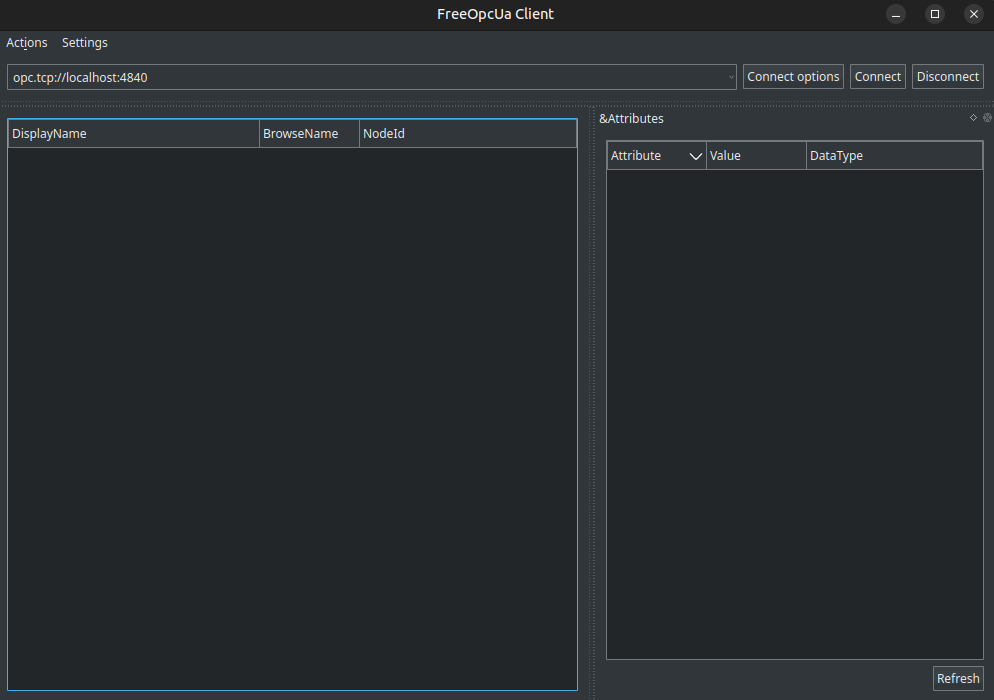Sort by the Attribute column header
Viewport: 994px width, 700px height.
(656, 155)
